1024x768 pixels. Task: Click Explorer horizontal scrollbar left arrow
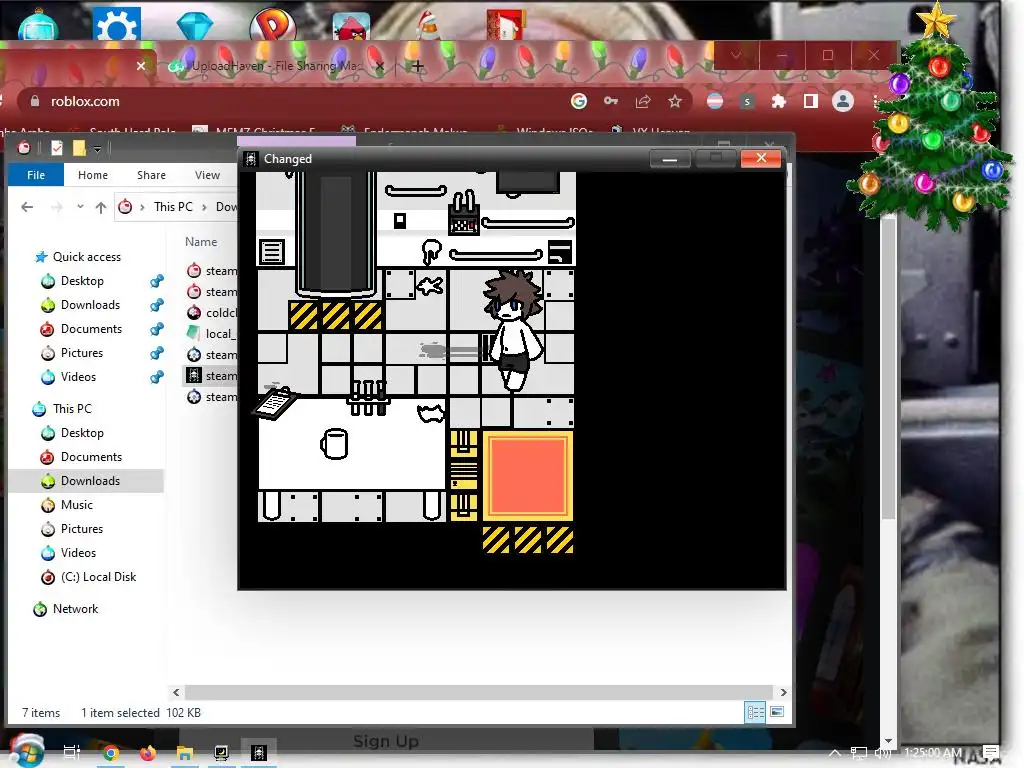point(176,692)
